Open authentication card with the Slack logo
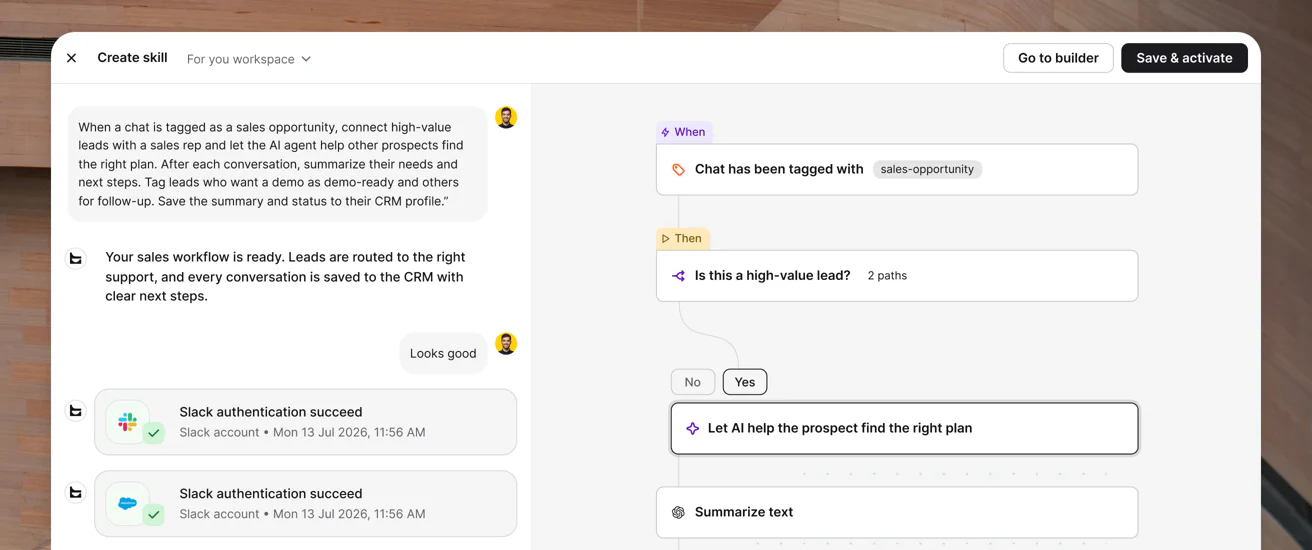 (306, 422)
